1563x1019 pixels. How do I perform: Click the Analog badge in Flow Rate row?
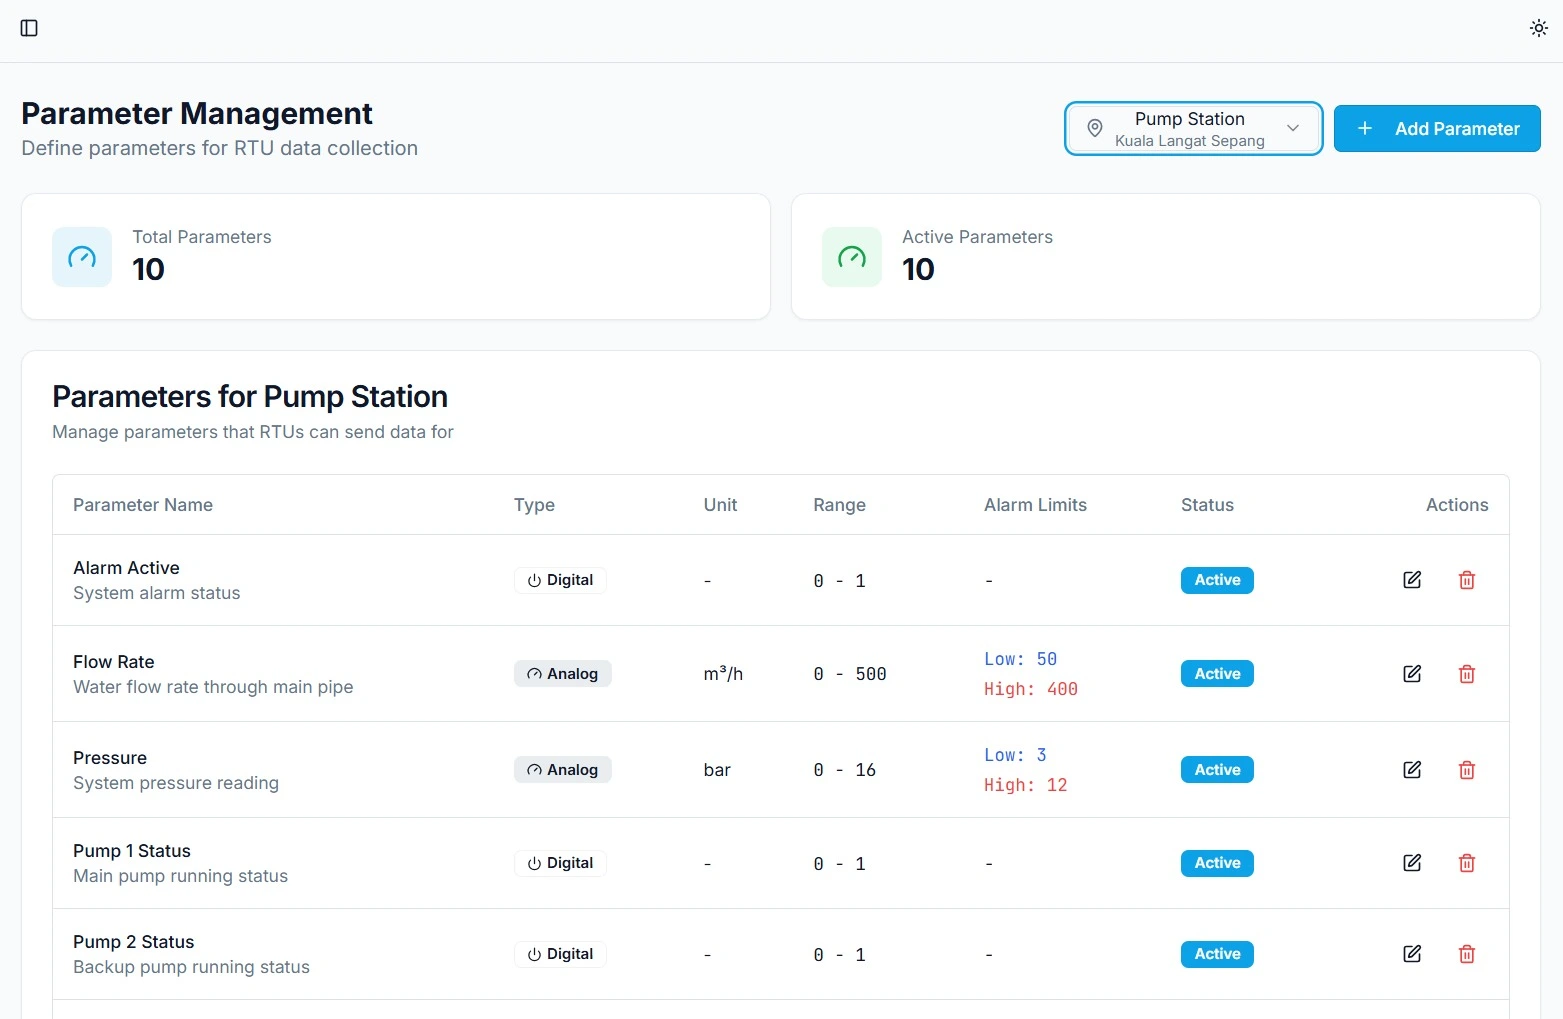click(x=563, y=674)
